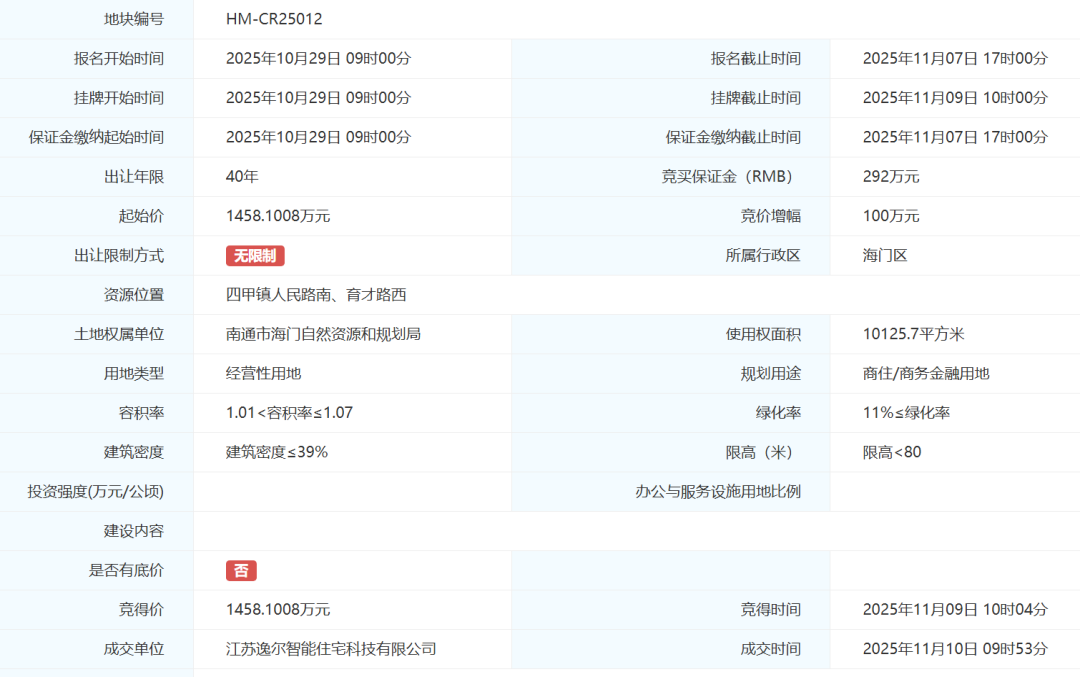The width and height of the screenshot is (1080, 677).
Task: Click 南通市海门自然资源和规划局 owner name
Action: (323, 334)
